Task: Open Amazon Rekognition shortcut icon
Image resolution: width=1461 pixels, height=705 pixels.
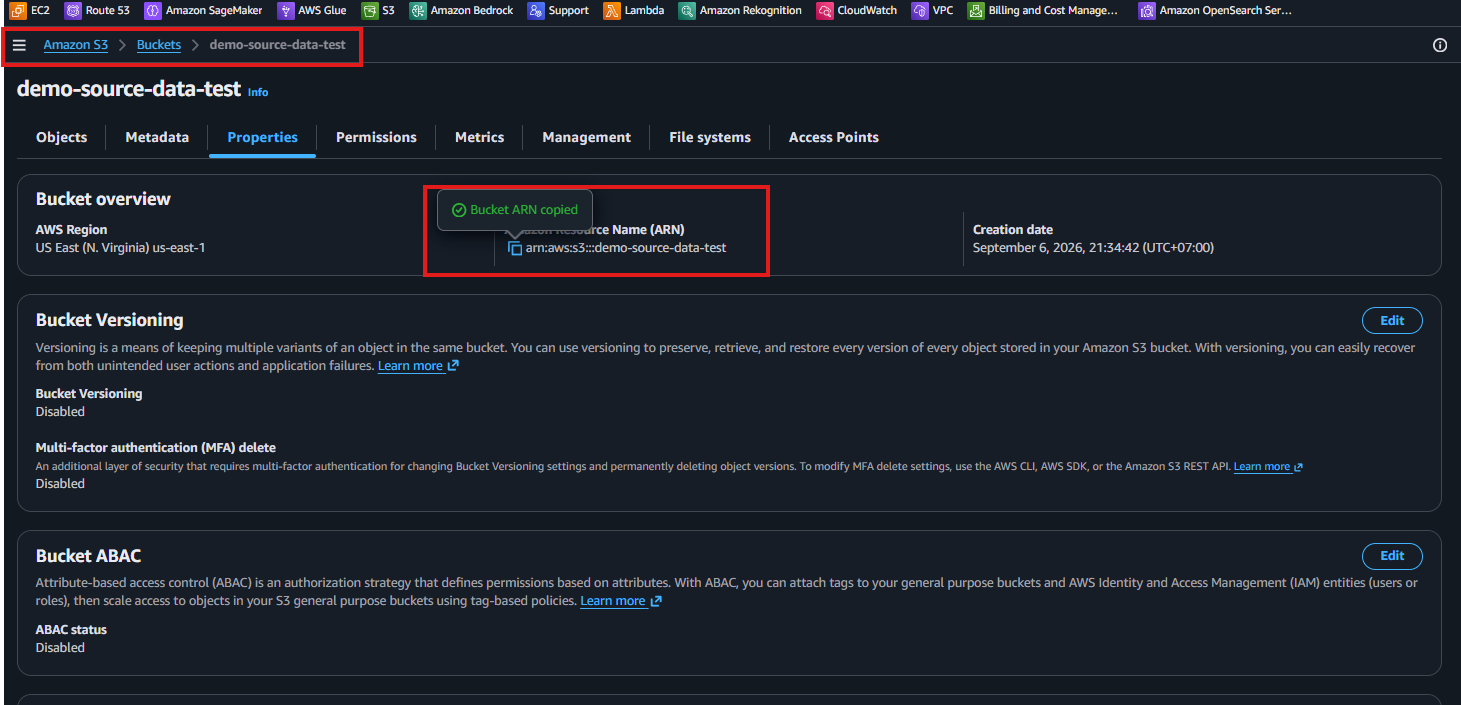Action: pos(686,11)
